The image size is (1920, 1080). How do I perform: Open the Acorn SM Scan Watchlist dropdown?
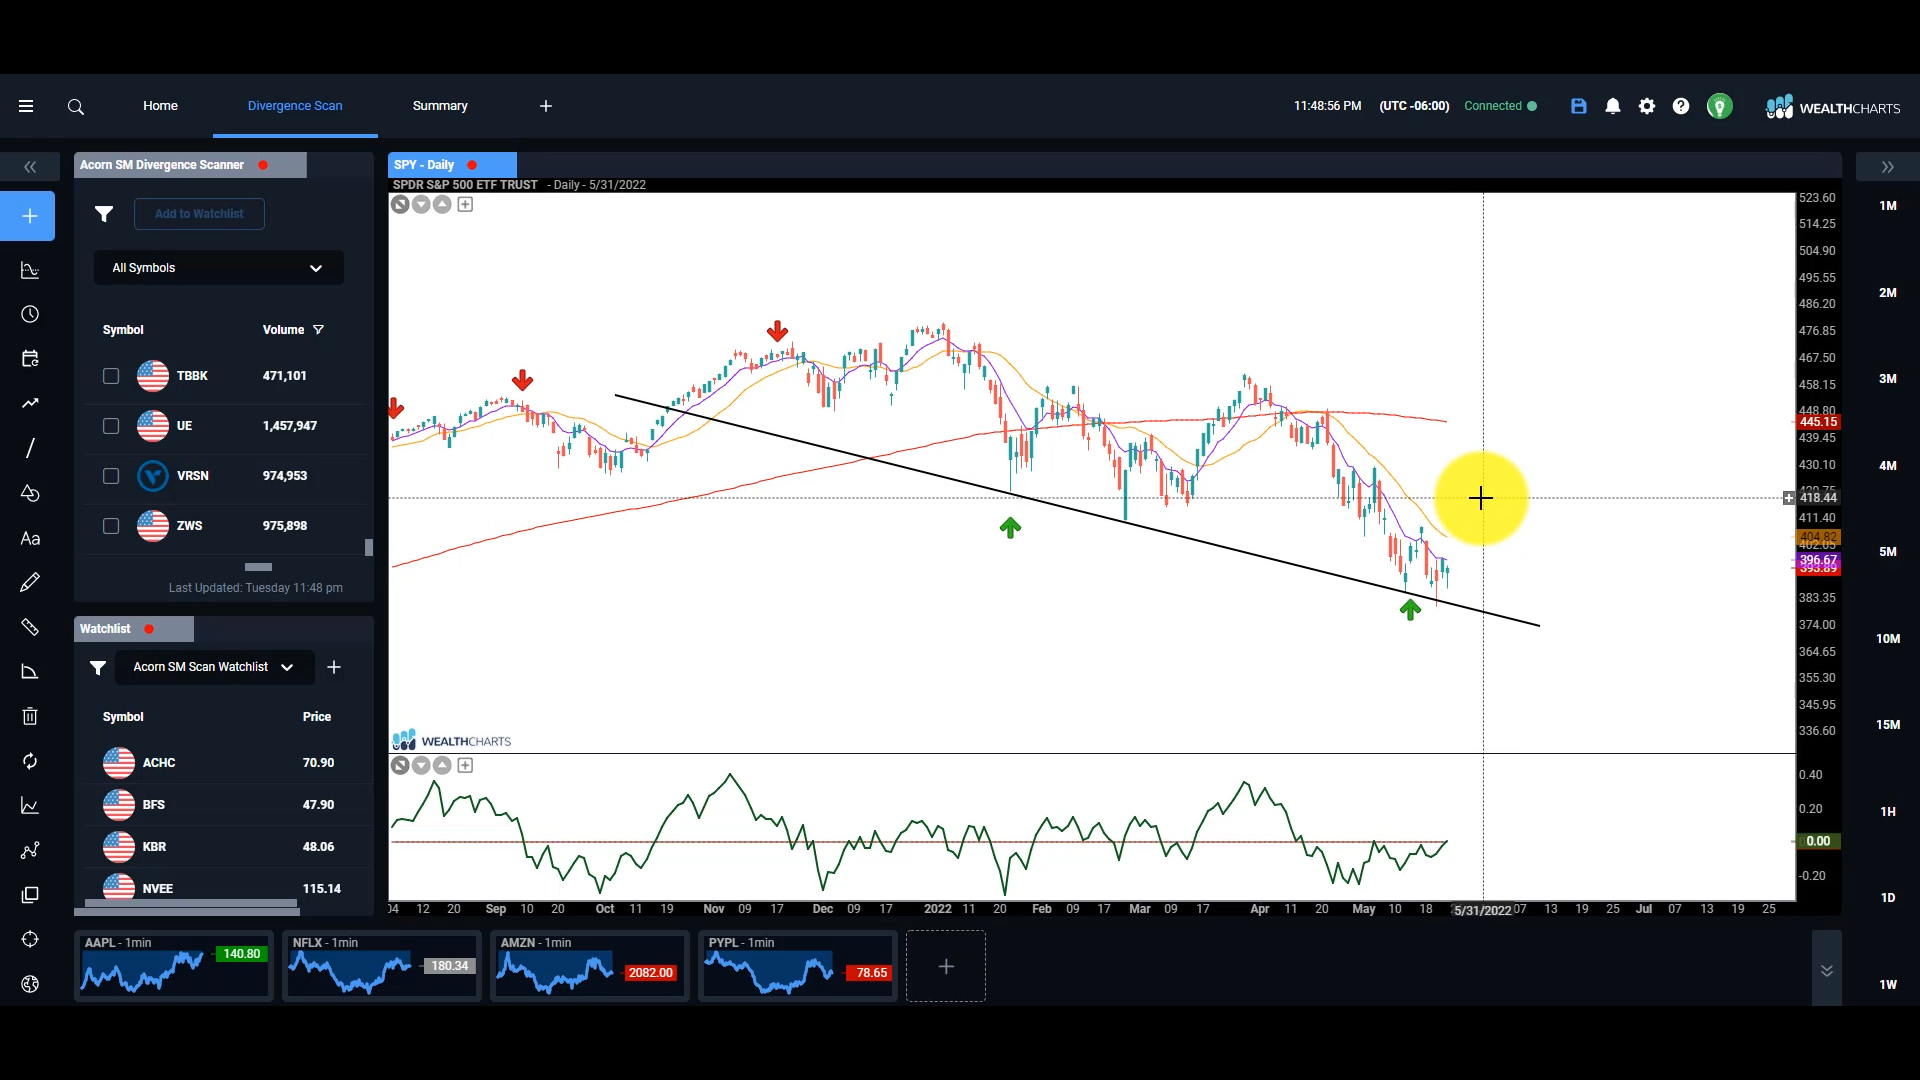(214, 667)
